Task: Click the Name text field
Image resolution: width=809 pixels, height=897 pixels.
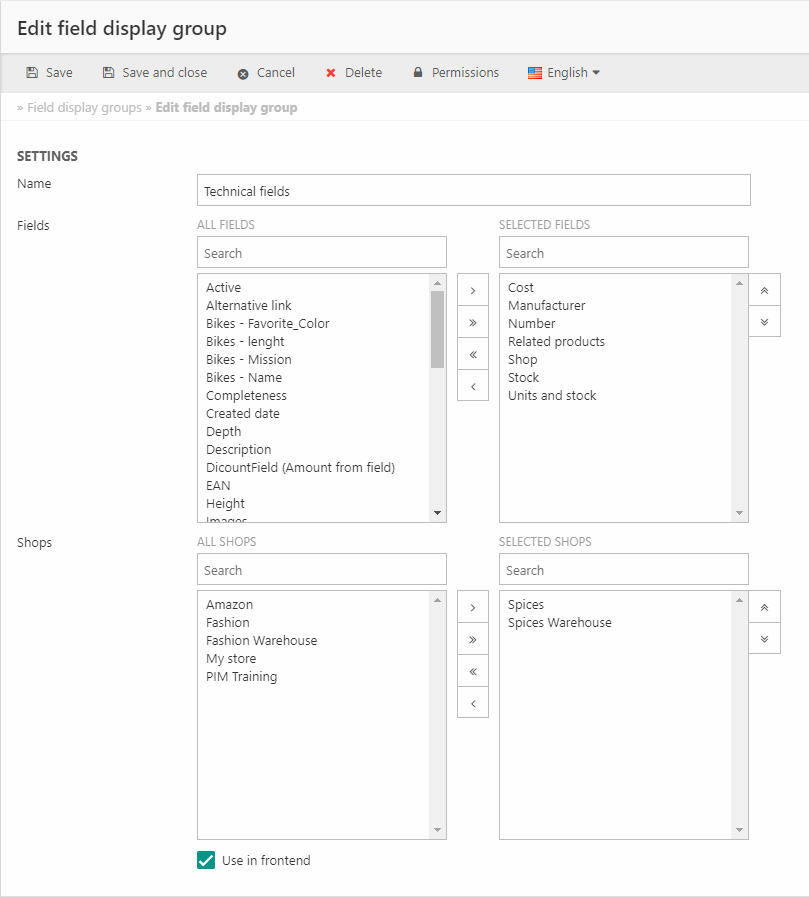Action: [473, 191]
